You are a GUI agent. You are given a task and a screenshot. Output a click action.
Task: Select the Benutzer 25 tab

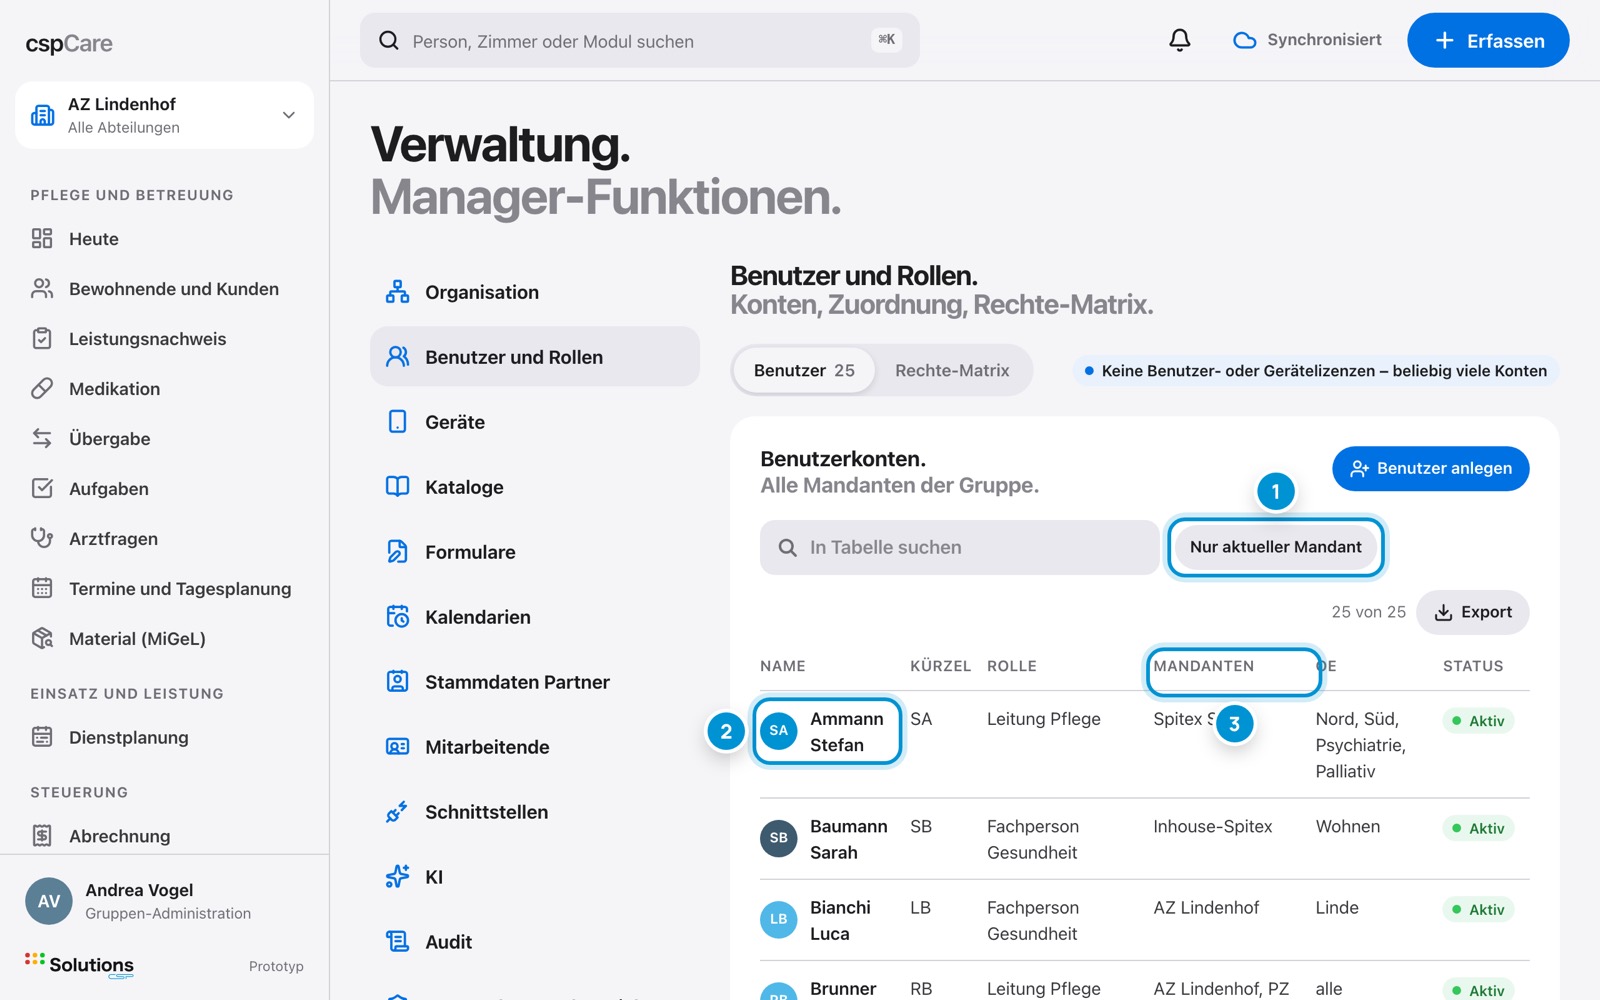pos(804,370)
